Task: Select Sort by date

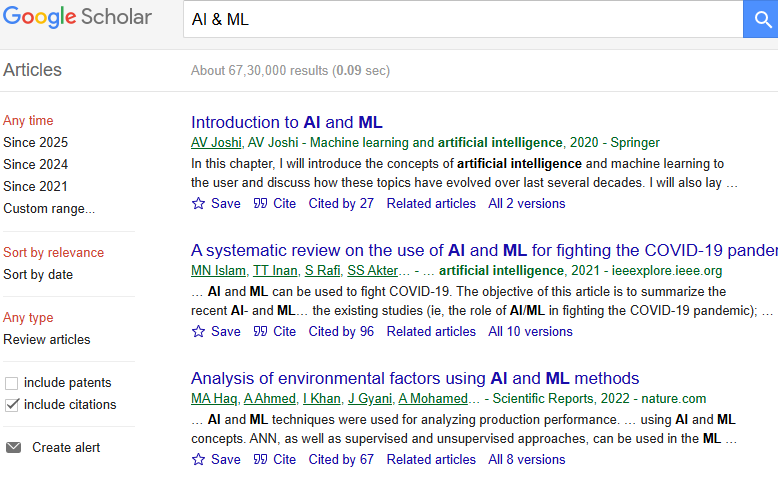Action: 38,275
